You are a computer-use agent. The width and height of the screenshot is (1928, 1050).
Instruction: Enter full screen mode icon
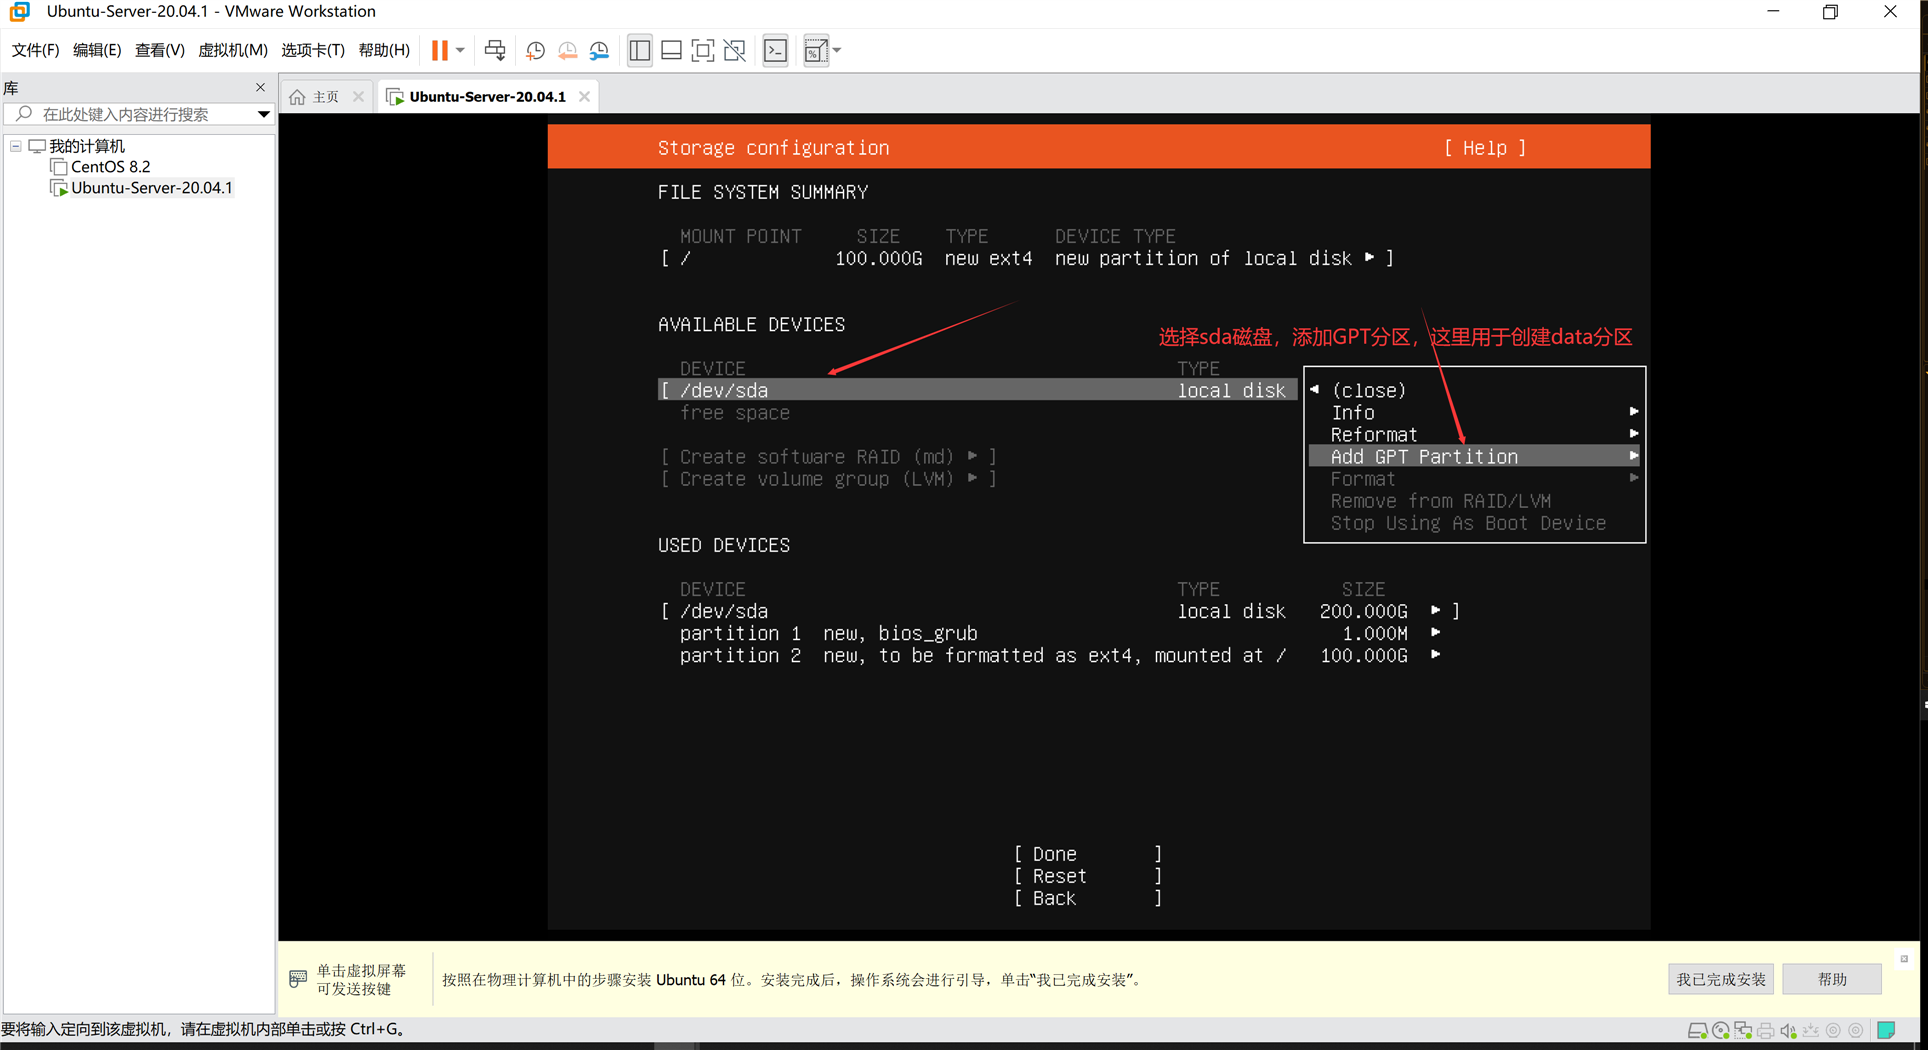coord(703,50)
